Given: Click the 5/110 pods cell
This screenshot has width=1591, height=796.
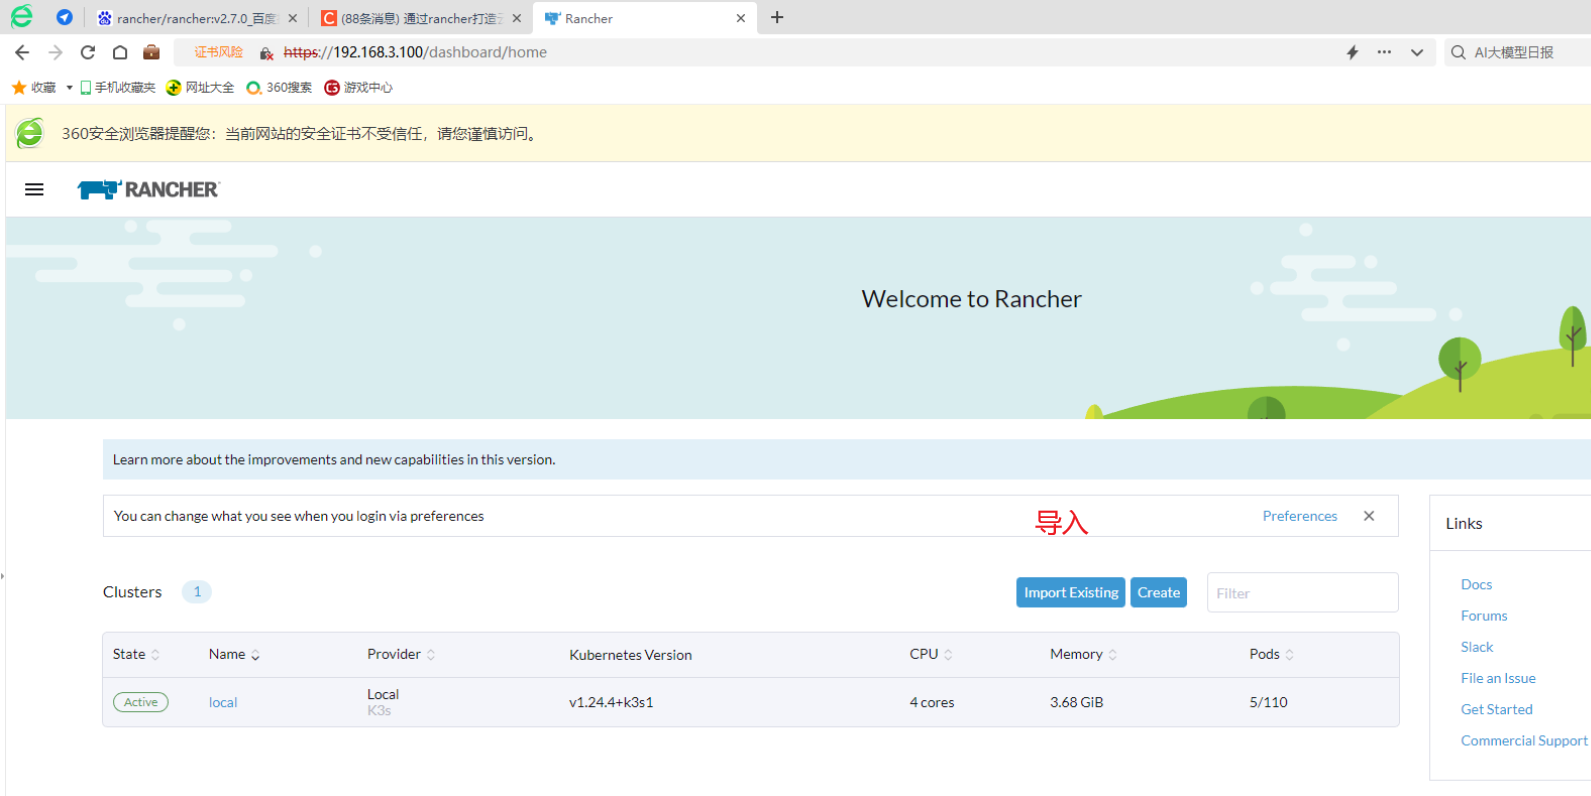Looking at the screenshot, I should 1268,702.
